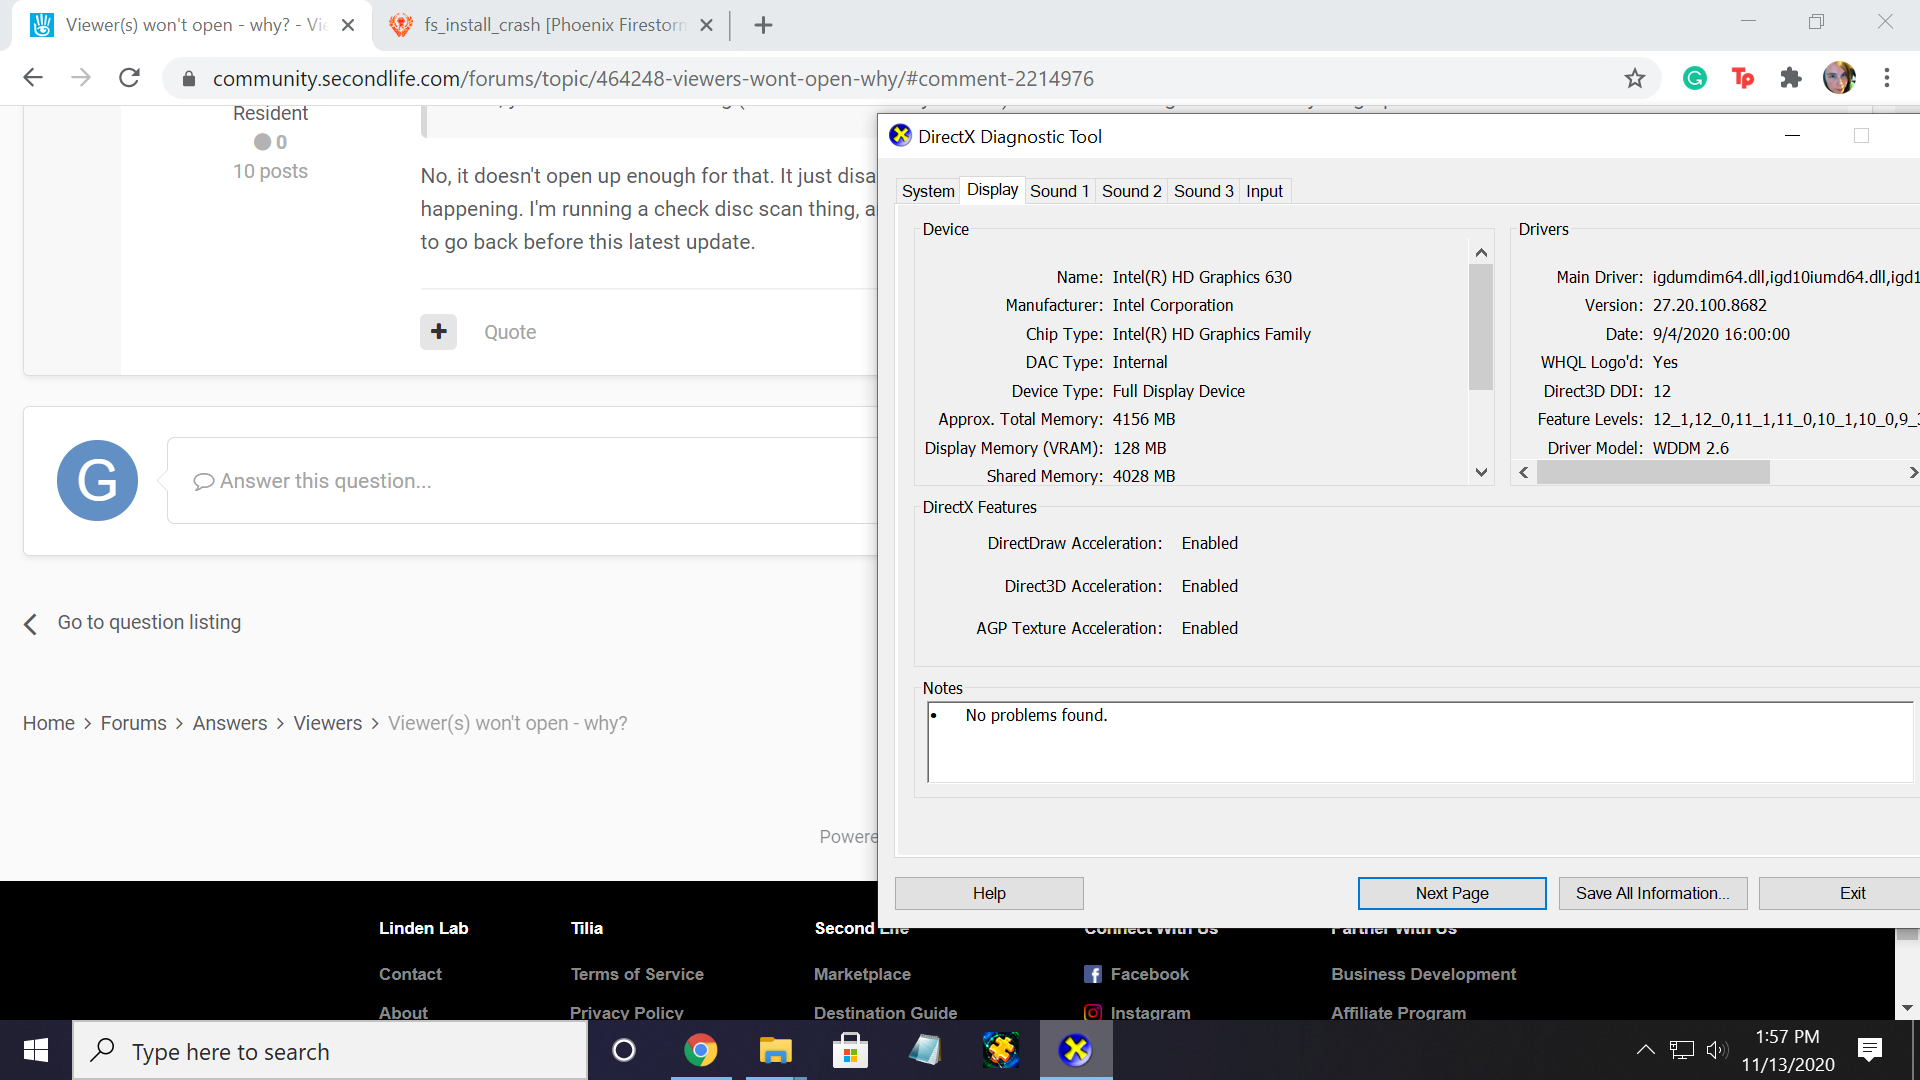Open the volume tray icon
Image resolution: width=1920 pixels, height=1080 pixels.
coord(1717,1050)
